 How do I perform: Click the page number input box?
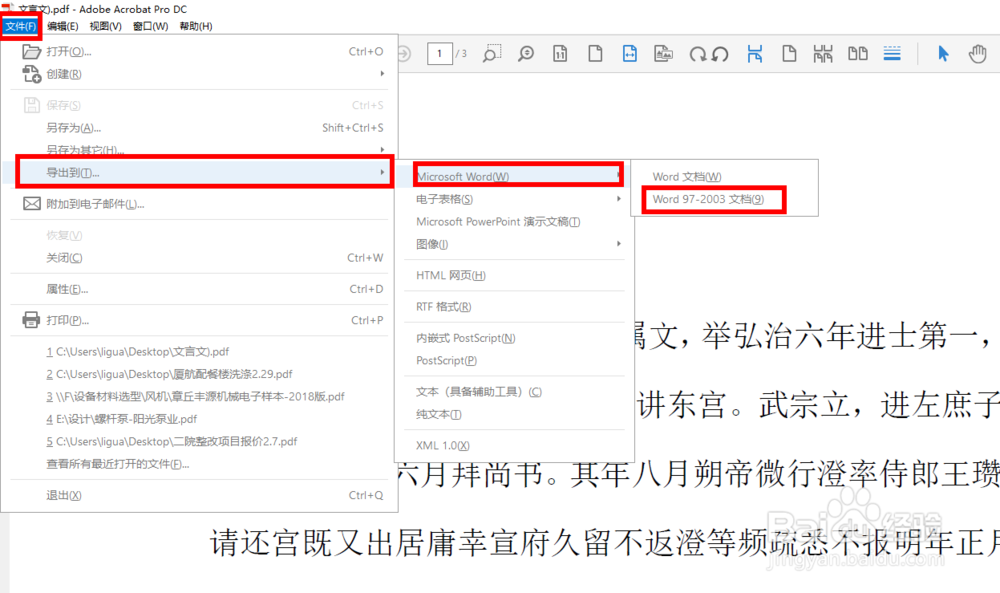click(x=439, y=54)
